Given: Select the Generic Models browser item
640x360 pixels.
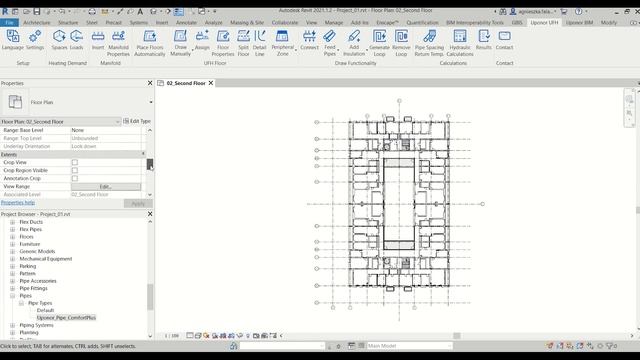Looking at the screenshot, I should coord(37,251).
